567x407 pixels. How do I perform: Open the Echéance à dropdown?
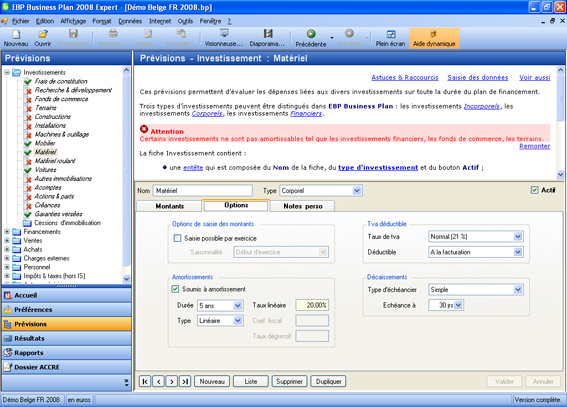[x=458, y=305]
